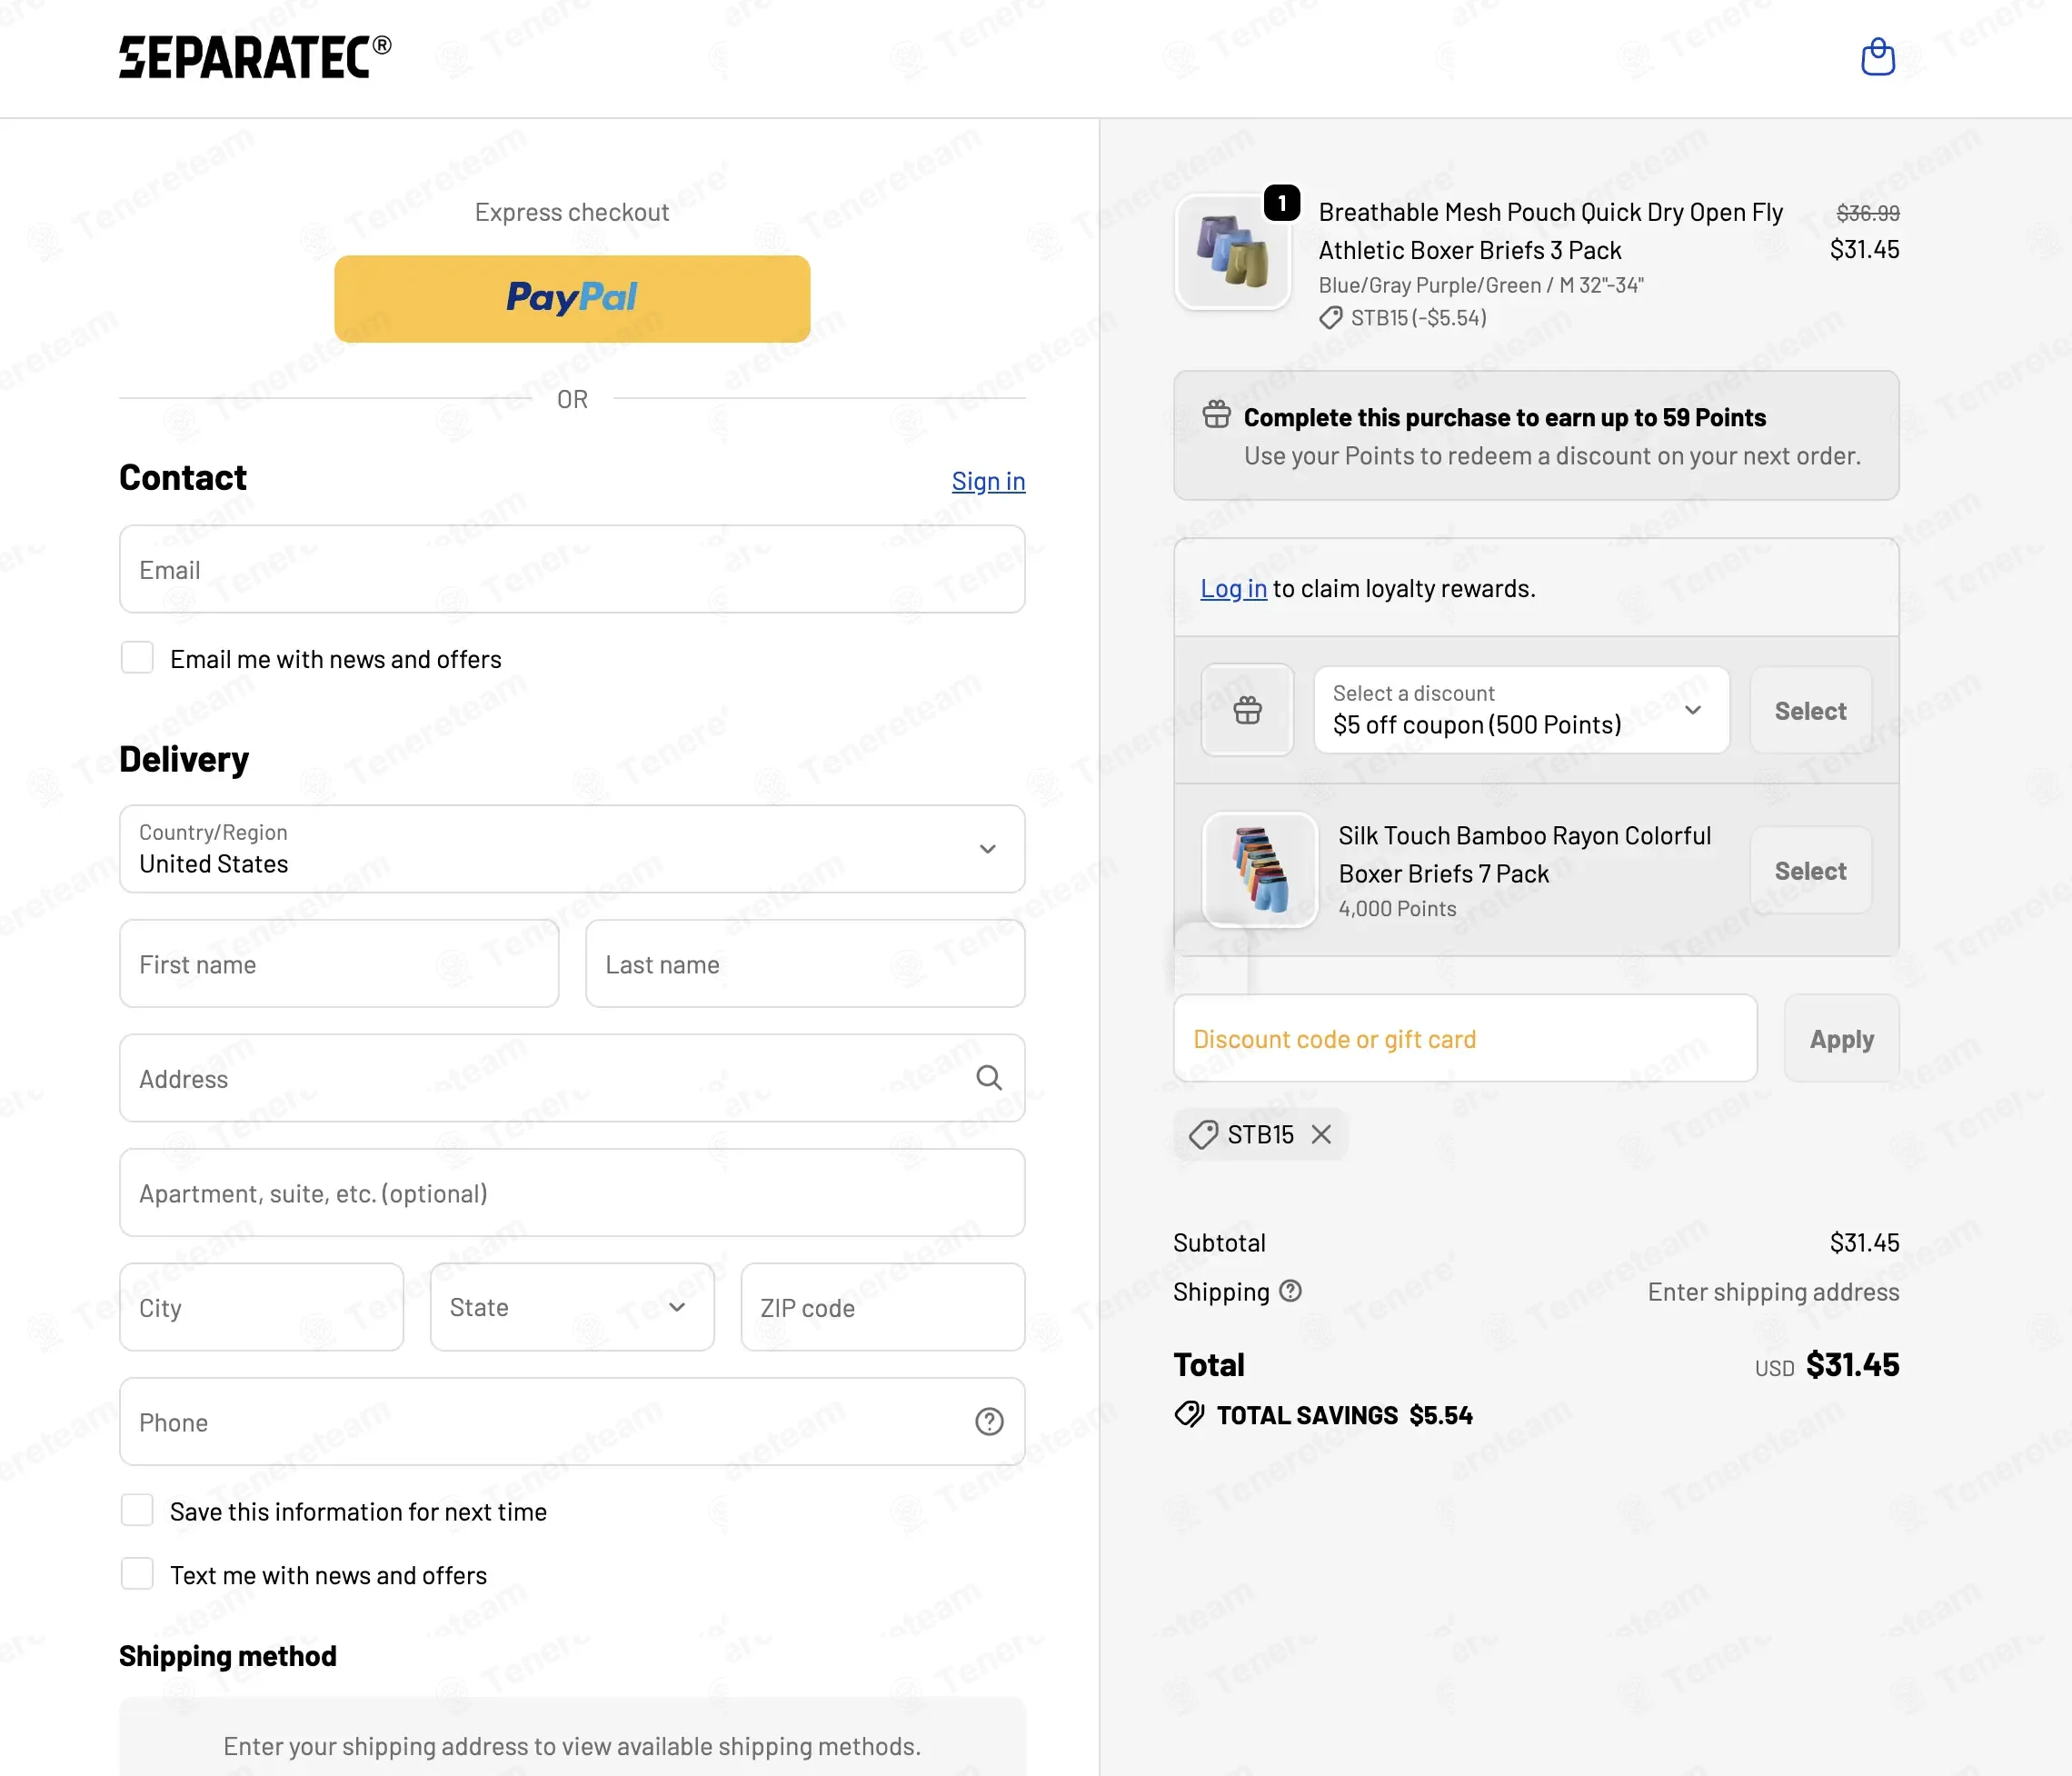
Task: Click the Athletic Boxer Briefs 3 Pack thumbnail
Action: (1233, 251)
